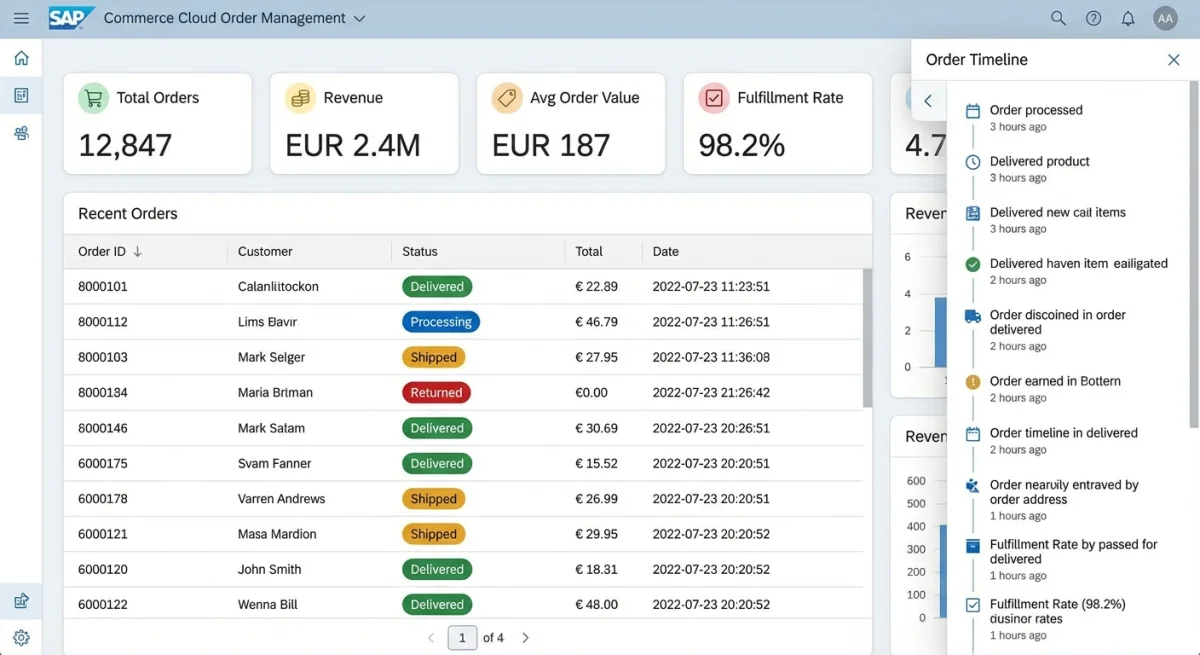Close the Order Timeline panel
Screen dimensions: 1200x655
1173,59
